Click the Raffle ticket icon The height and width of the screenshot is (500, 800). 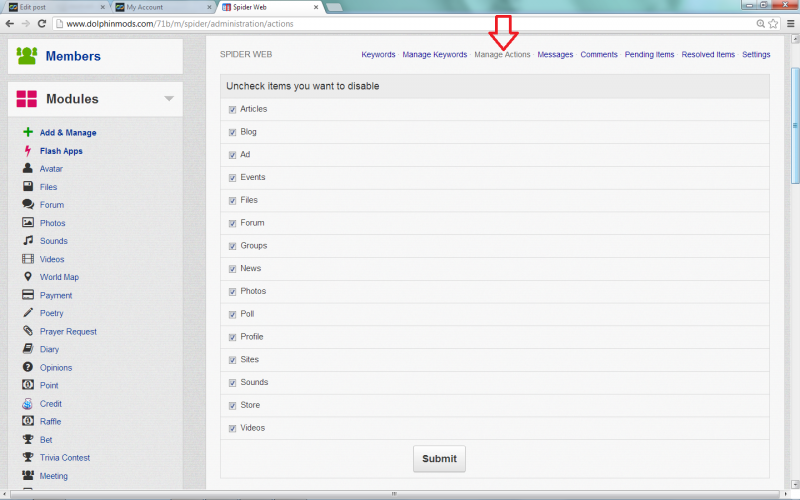pyautogui.click(x=28, y=421)
